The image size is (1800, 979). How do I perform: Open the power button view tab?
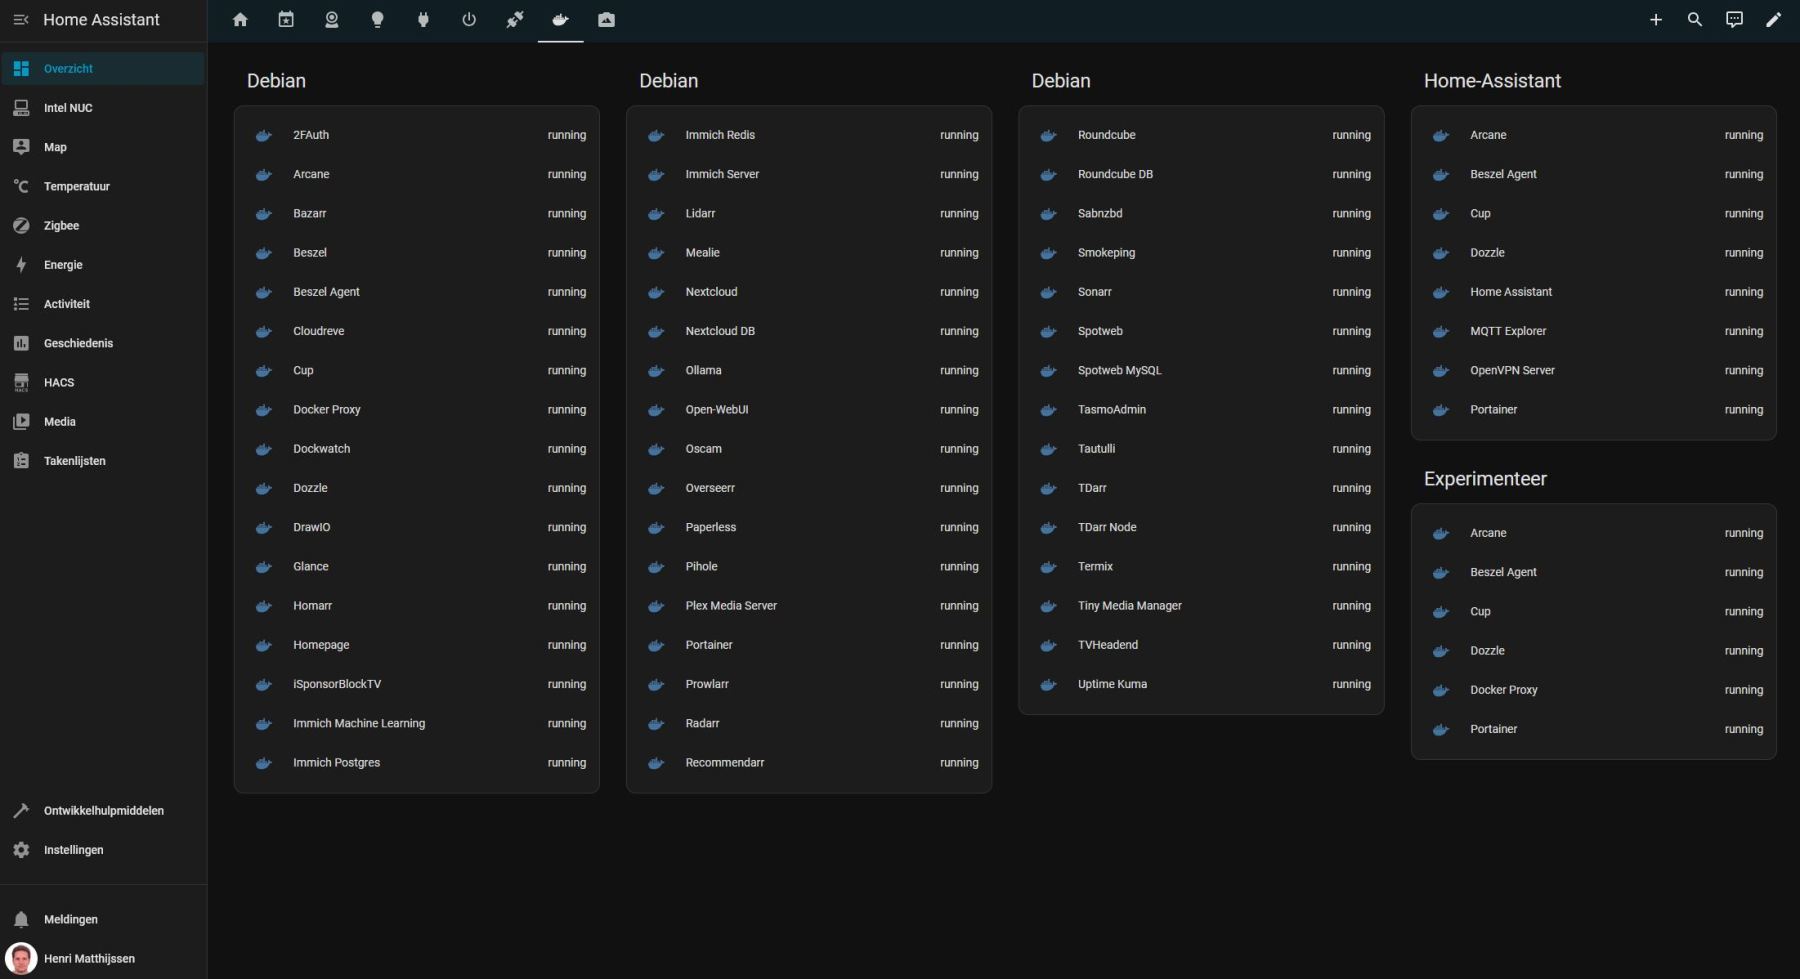(x=469, y=20)
